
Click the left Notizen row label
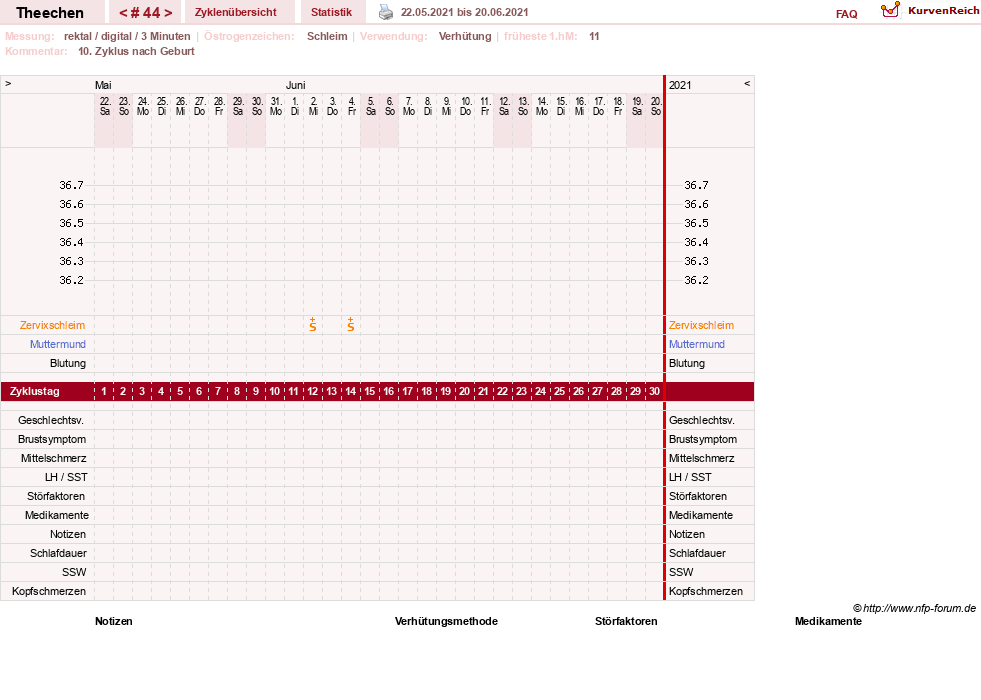[68, 534]
